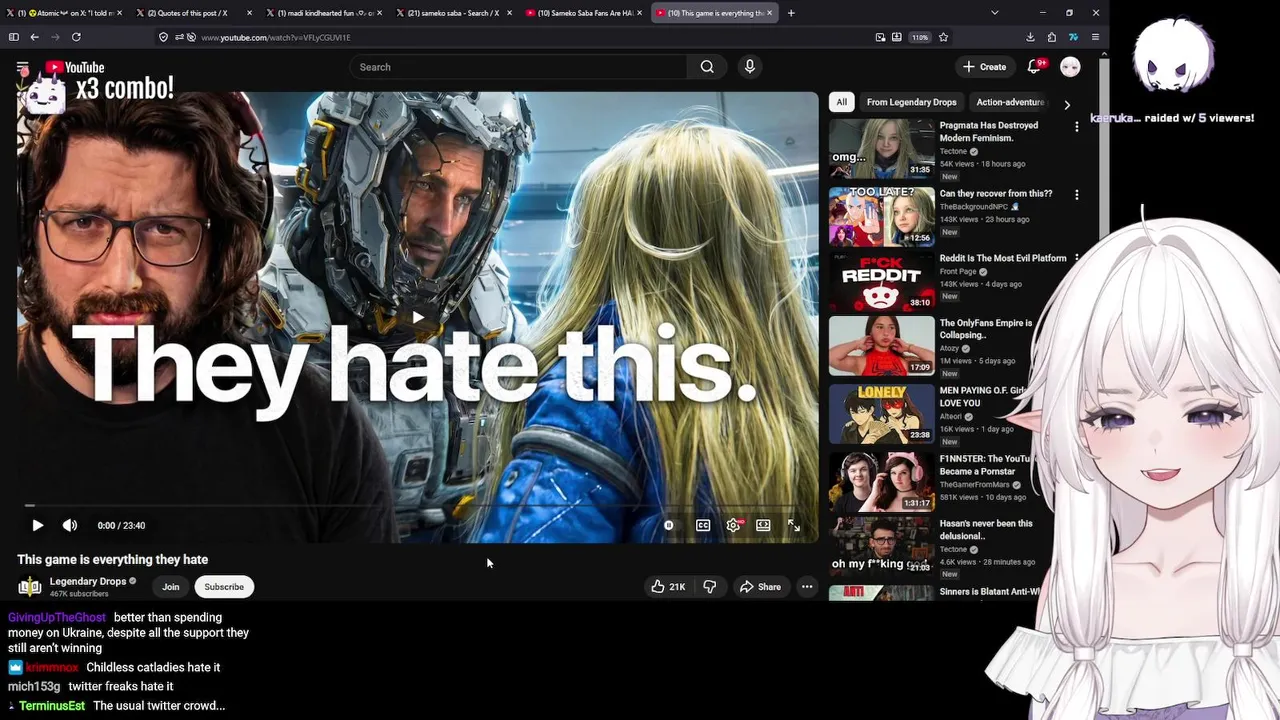
Task: Open a new browser tab
Action: click(x=791, y=13)
